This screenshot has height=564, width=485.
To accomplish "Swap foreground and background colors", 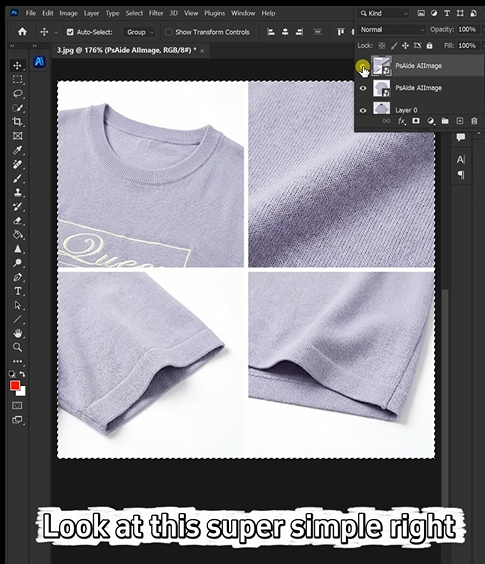I will 22,374.
